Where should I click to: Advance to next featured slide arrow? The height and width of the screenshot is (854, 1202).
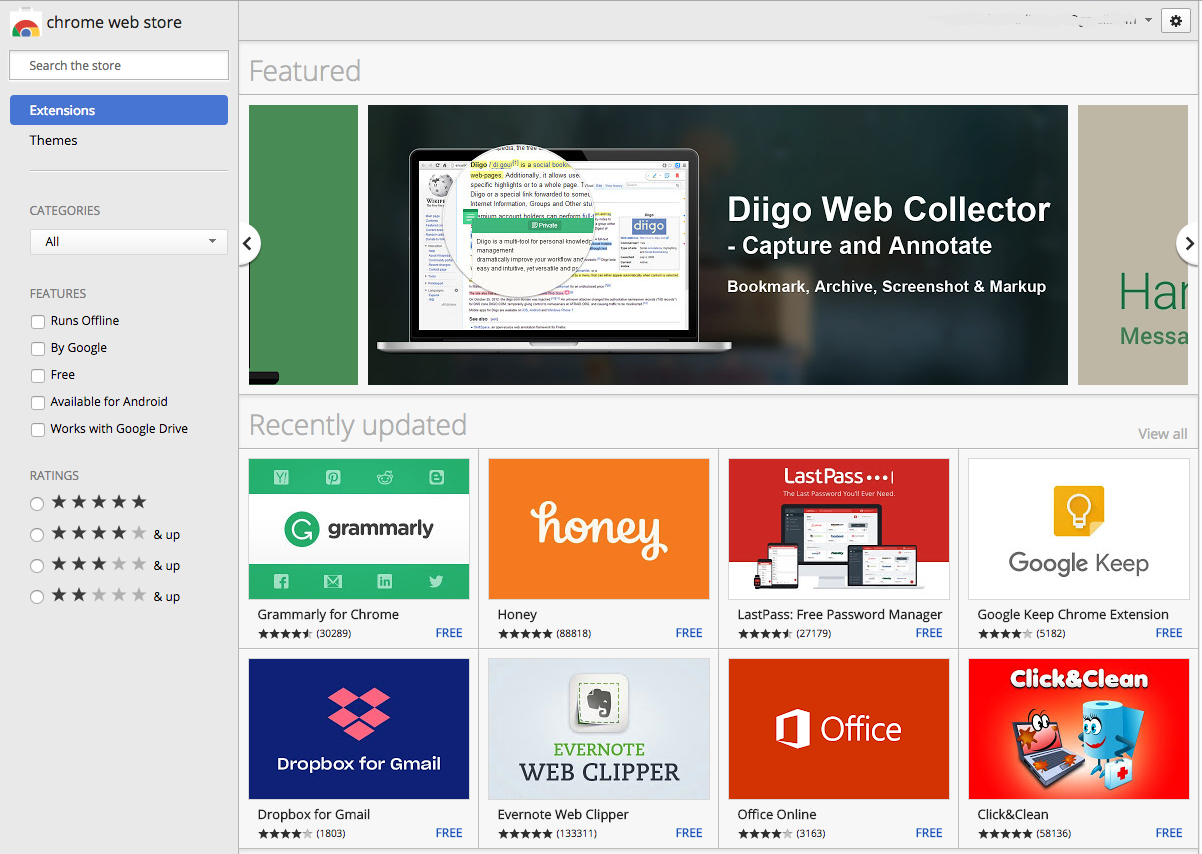pos(1189,243)
